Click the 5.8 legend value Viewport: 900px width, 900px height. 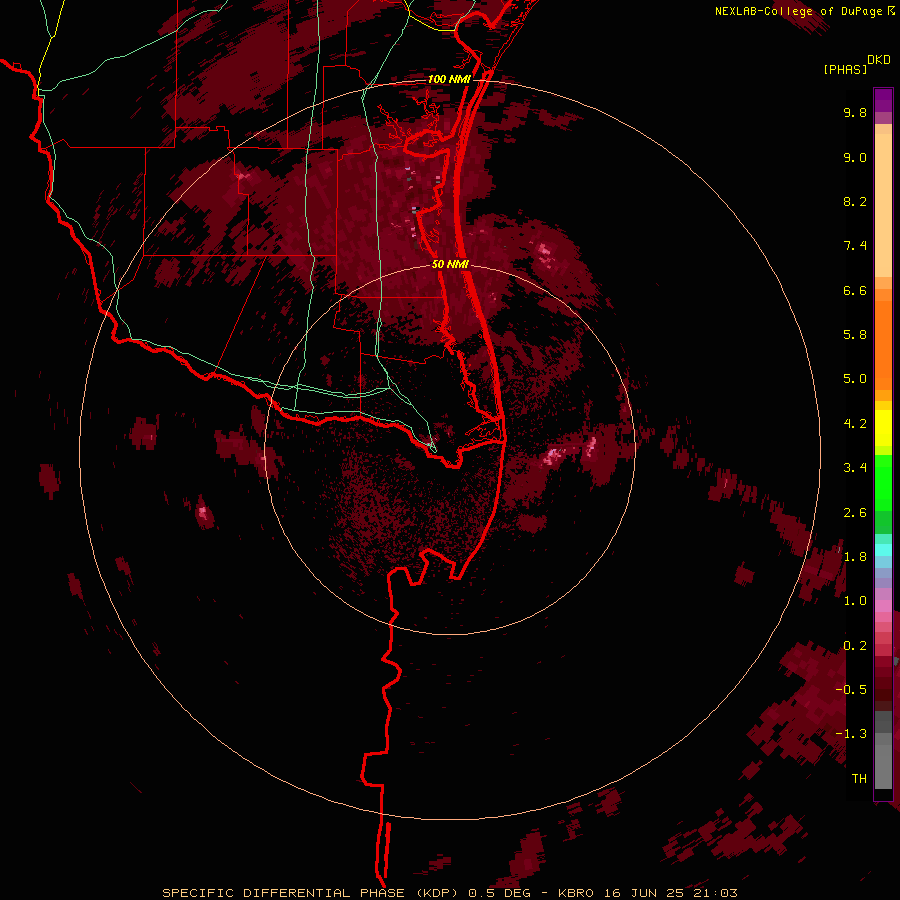tap(855, 335)
